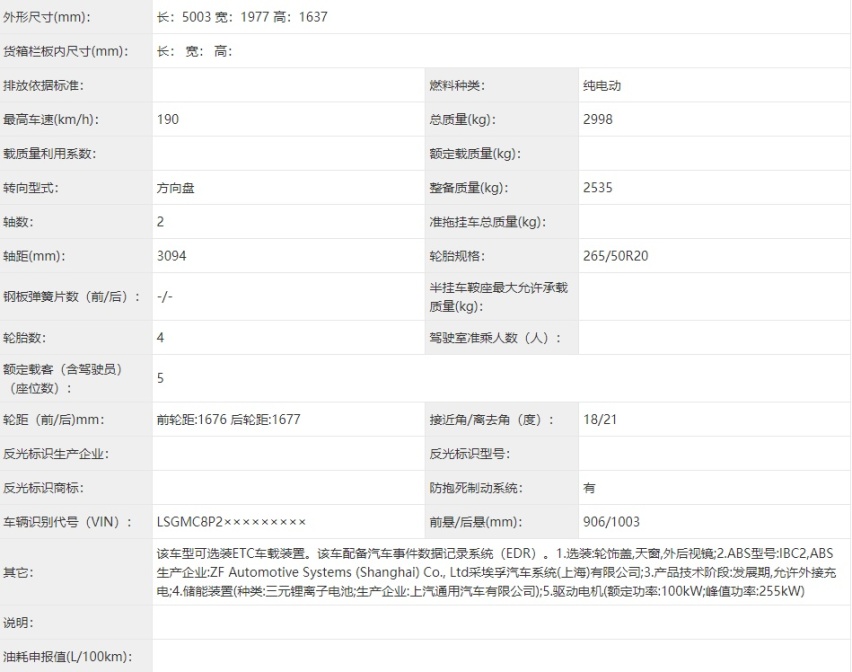Screen dimensions: 852x672
Task: Click the 排放依据标准 label
Action: pyautogui.click(x=43, y=85)
